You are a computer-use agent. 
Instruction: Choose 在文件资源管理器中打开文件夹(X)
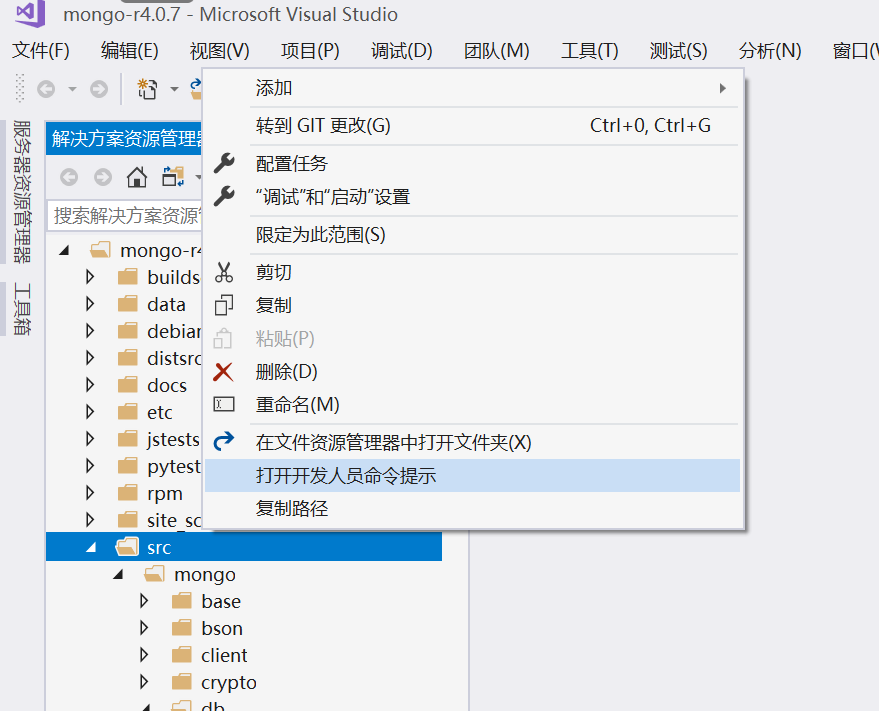tap(472, 442)
